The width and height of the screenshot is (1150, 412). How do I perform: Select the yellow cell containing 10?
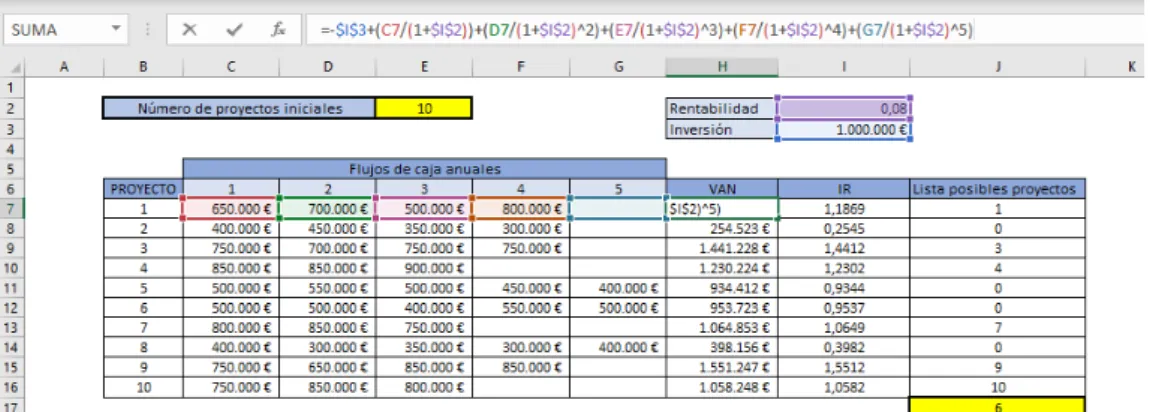tap(424, 108)
